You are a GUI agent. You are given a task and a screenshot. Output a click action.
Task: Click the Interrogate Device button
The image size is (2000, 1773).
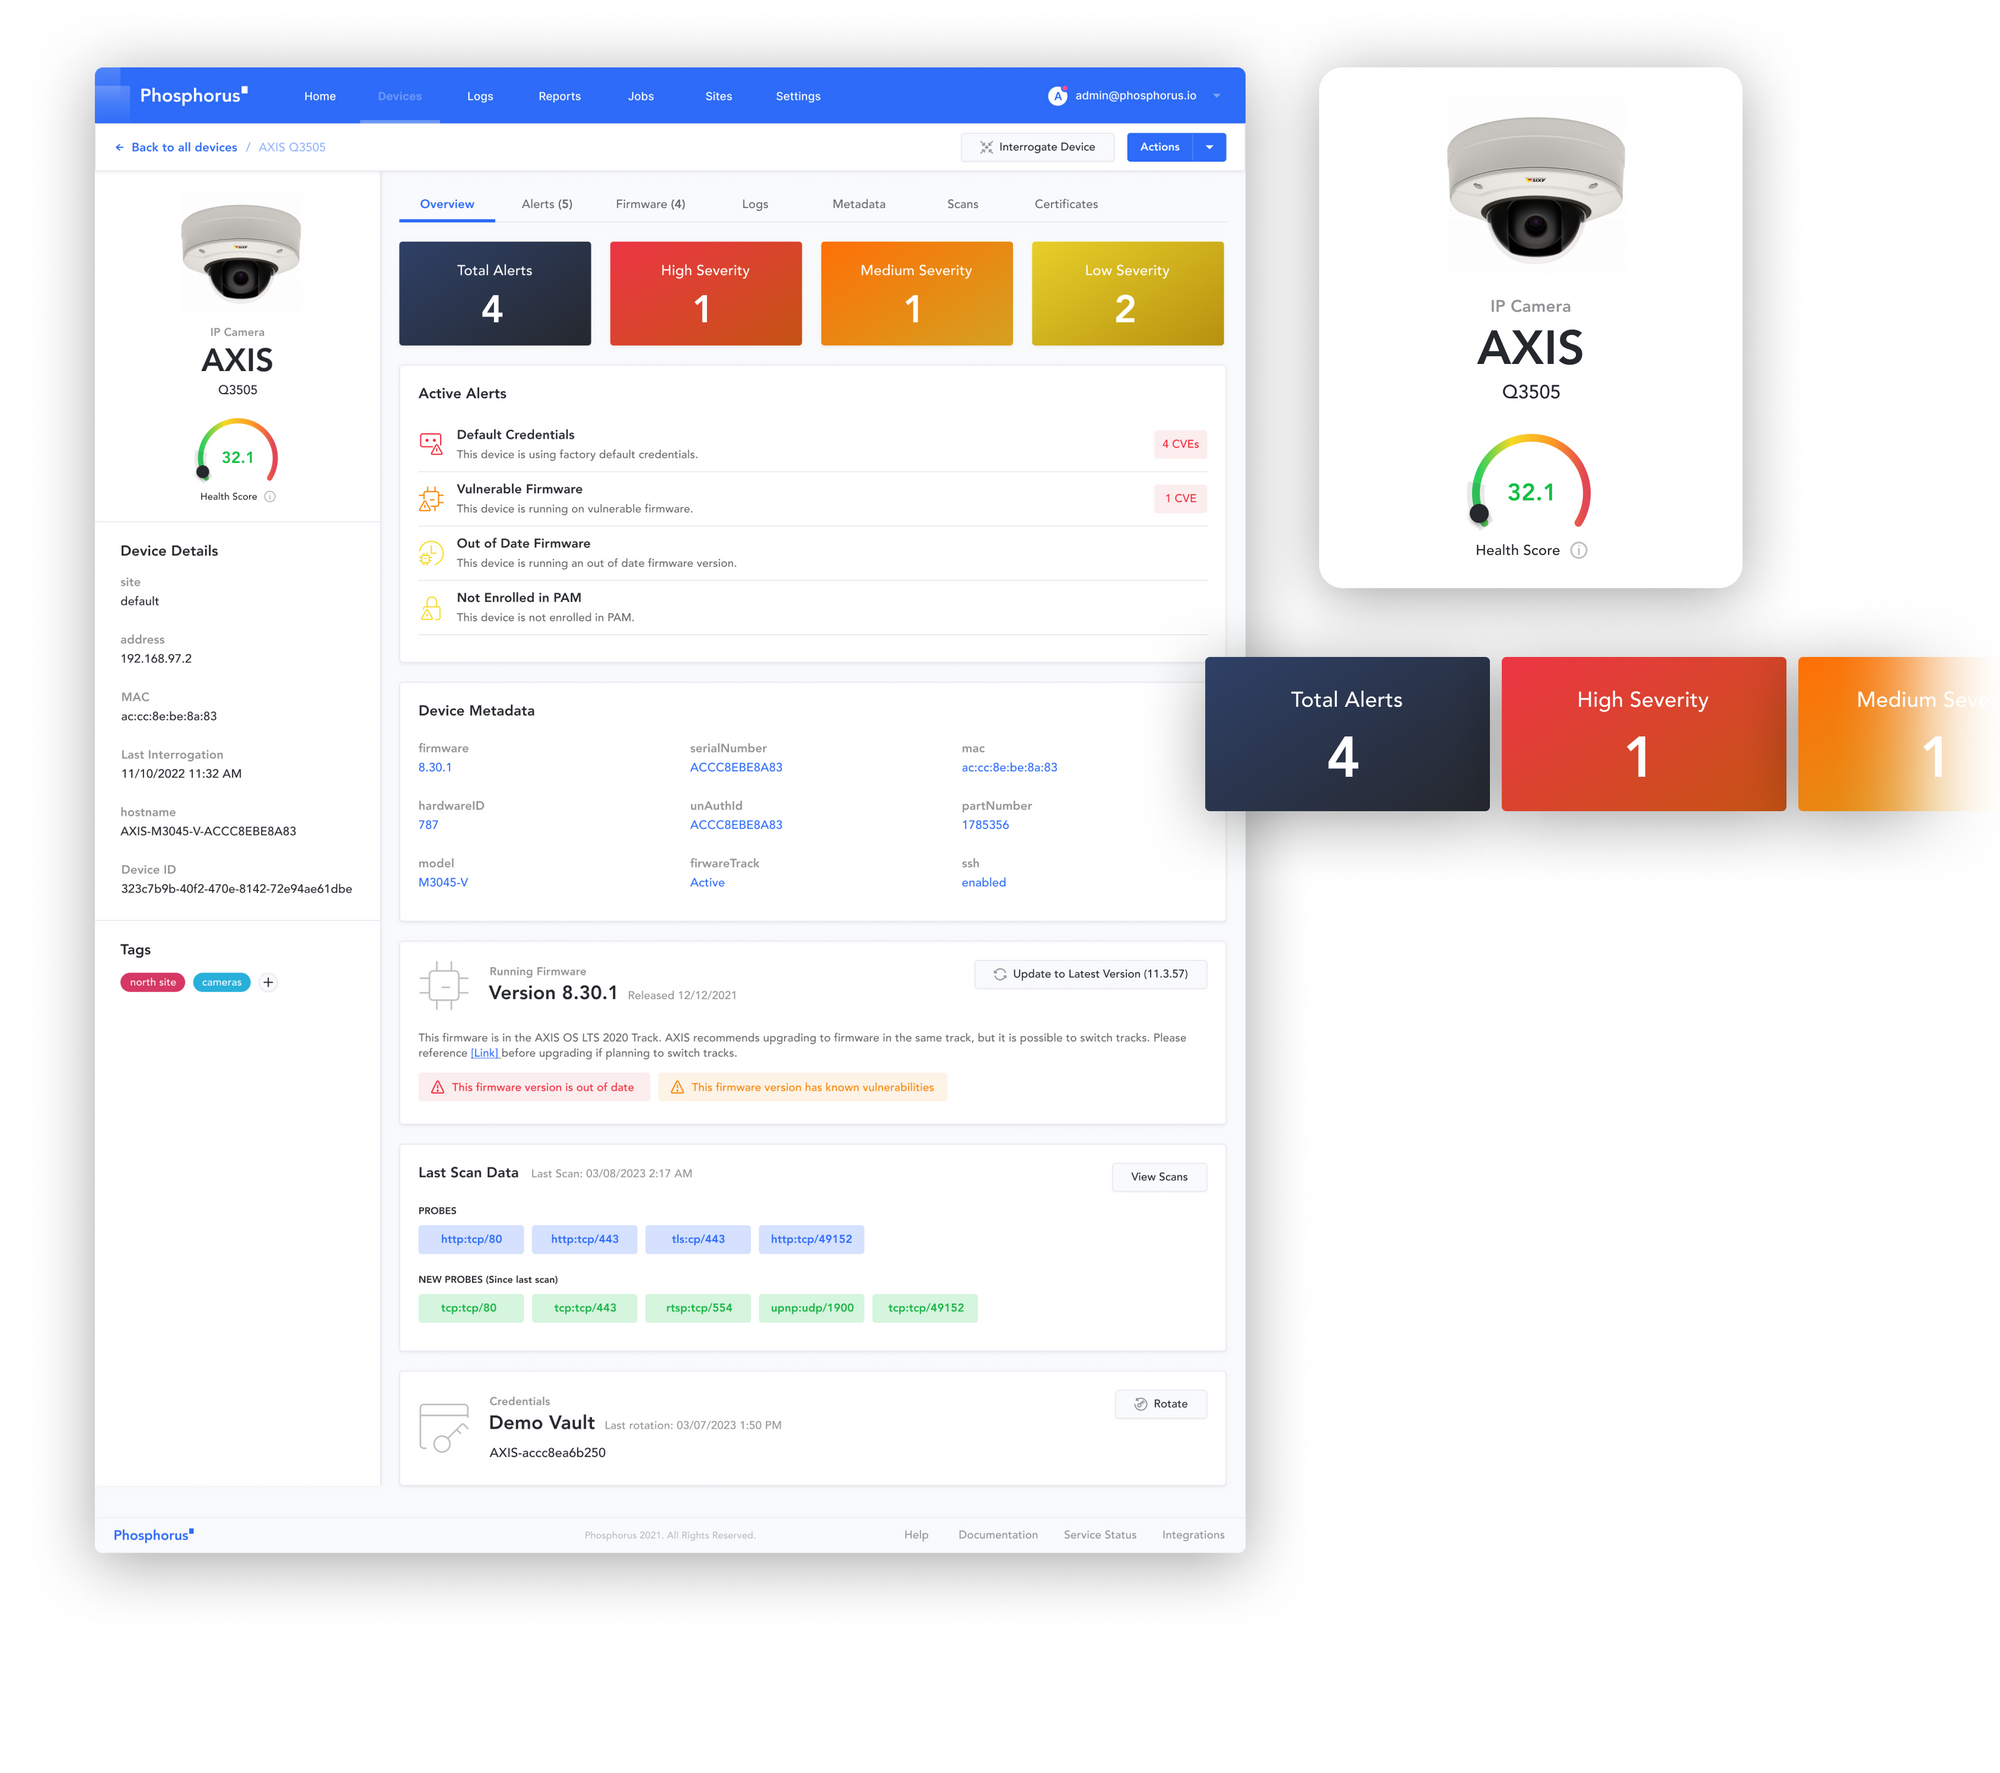pos(1037,147)
